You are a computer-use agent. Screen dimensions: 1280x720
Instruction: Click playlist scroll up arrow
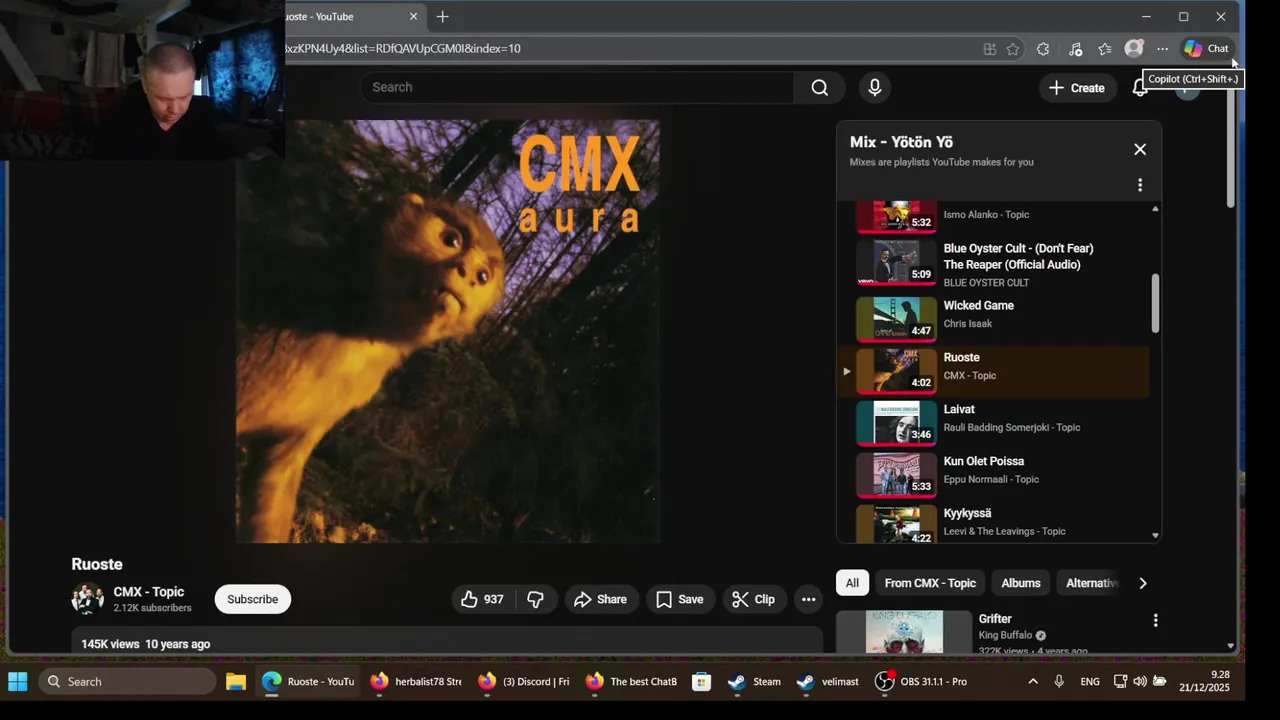1155,209
